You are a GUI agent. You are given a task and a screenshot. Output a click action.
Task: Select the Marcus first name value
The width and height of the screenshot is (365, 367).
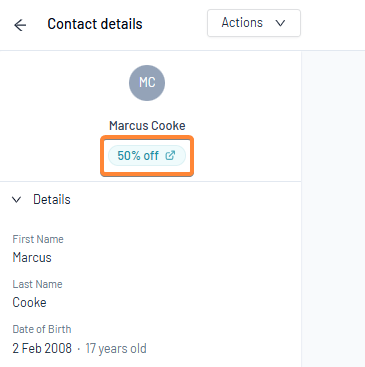tap(32, 257)
